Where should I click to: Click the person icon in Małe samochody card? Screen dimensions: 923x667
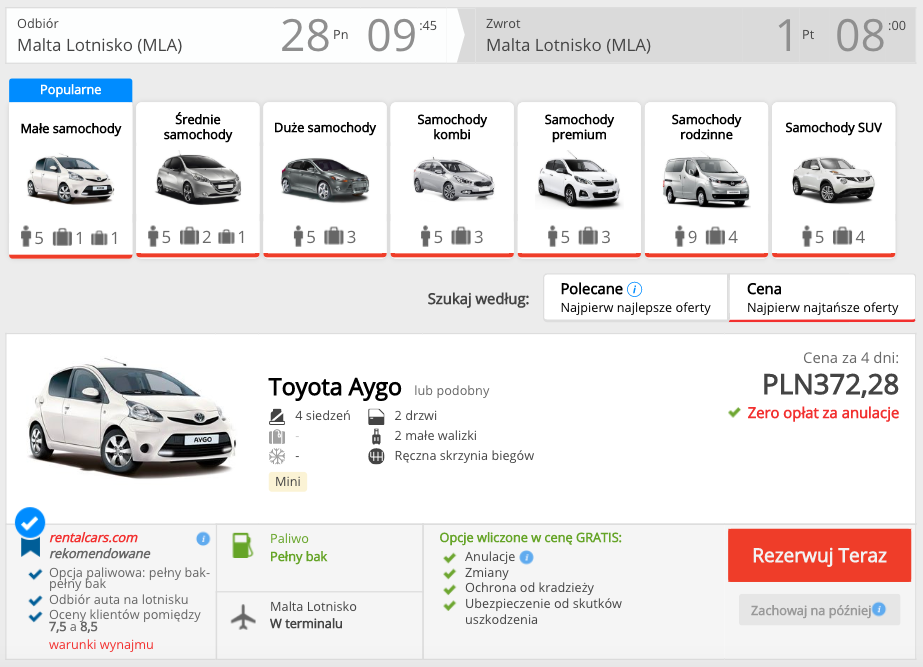pos(25,237)
